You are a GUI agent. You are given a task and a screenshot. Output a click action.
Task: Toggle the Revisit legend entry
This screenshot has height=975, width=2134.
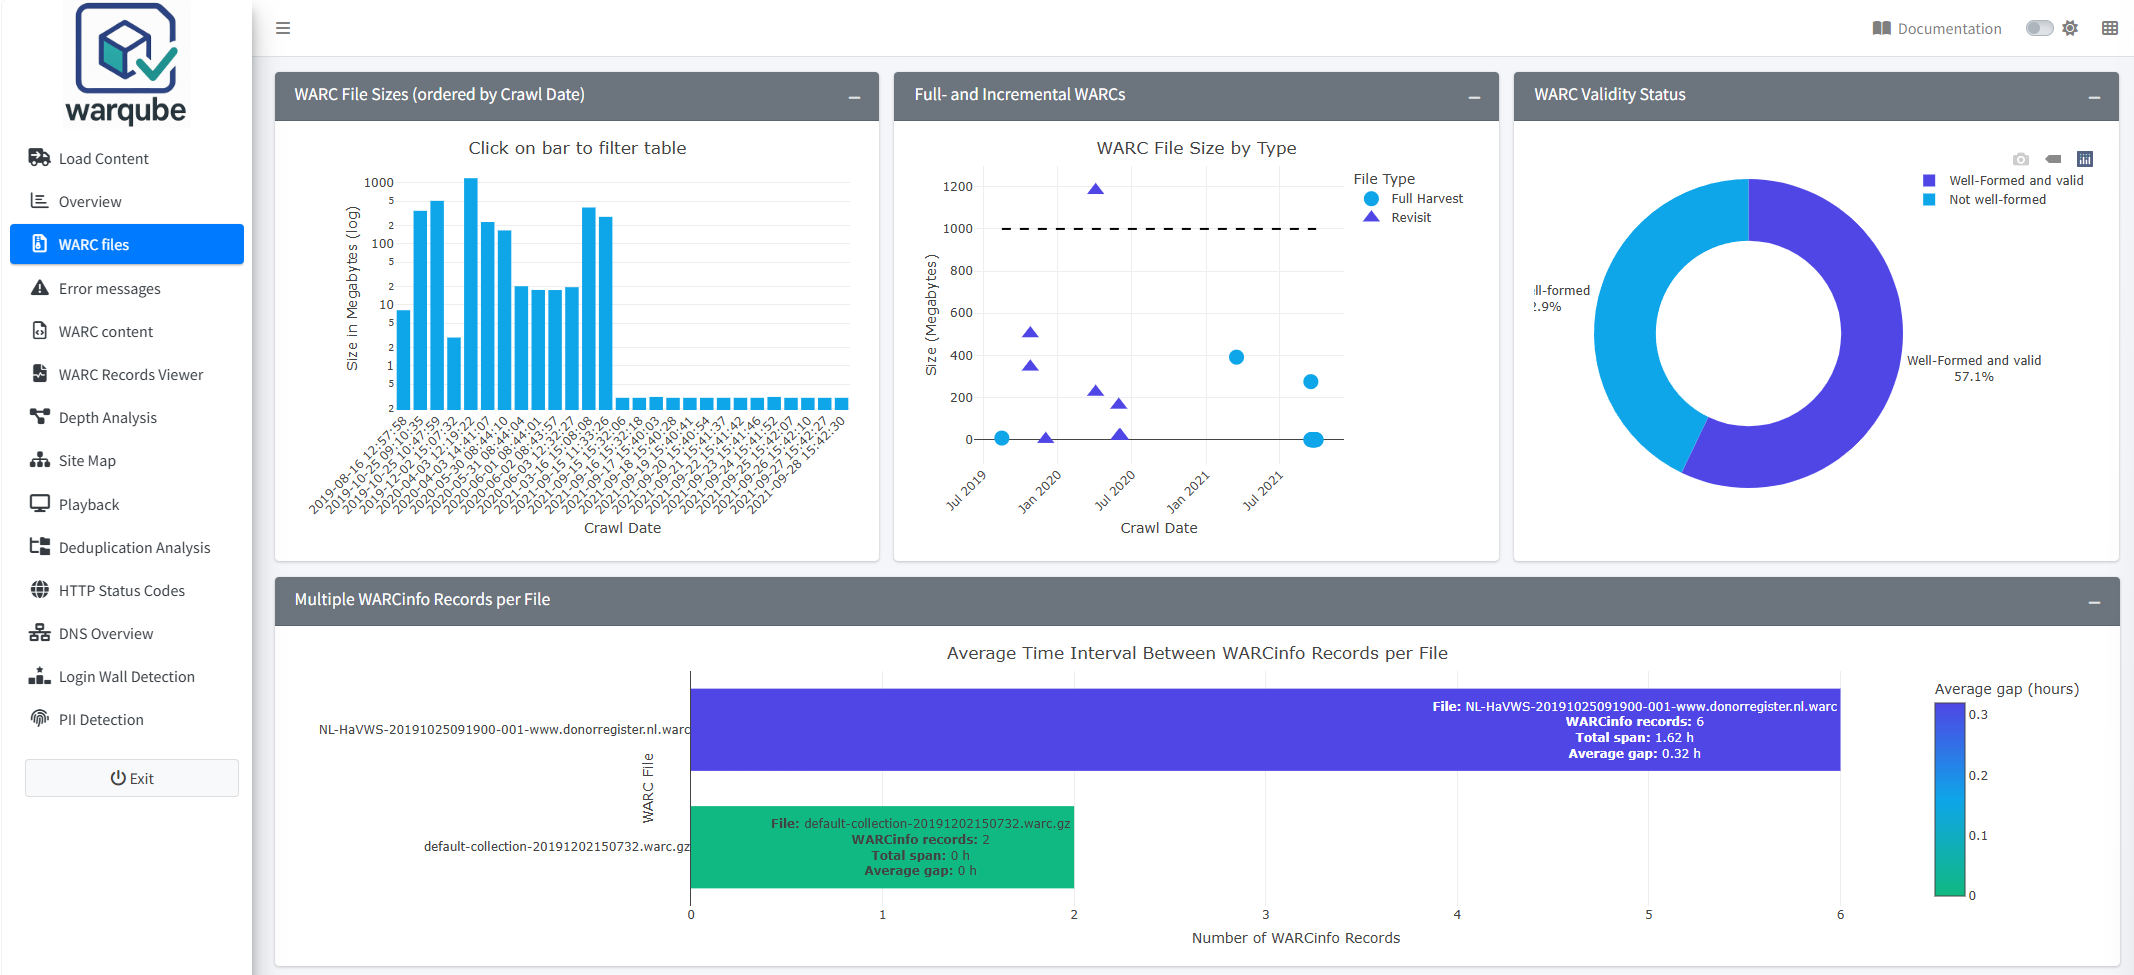[1397, 217]
